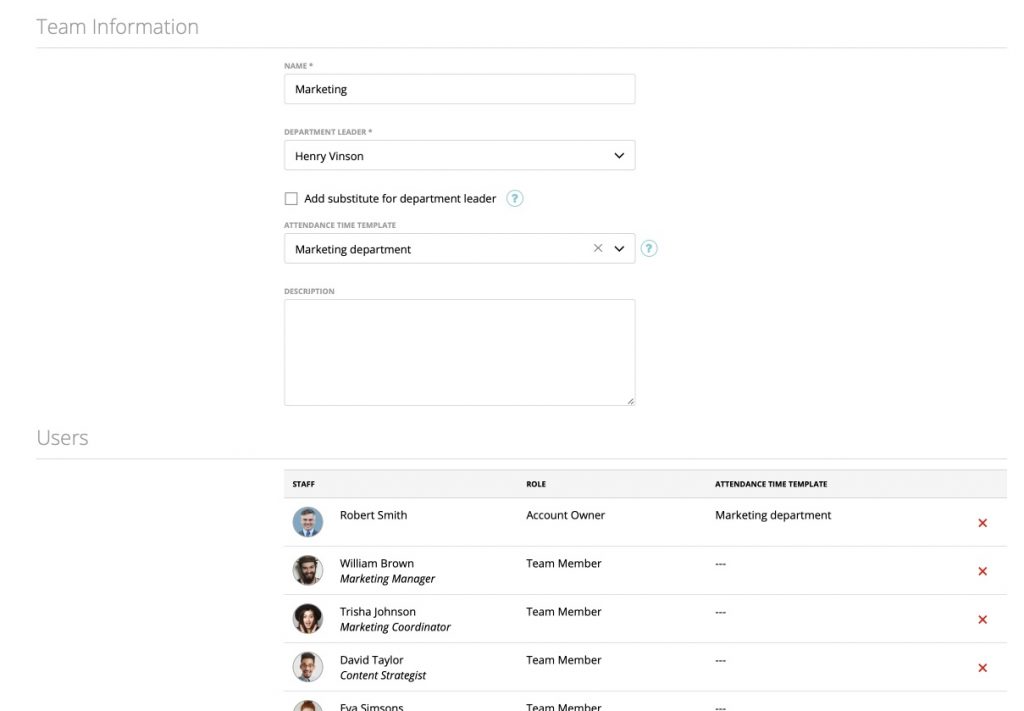The image size is (1024, 711).
Task: Clear the Marketing department template selection
Action: [x=597, y=248]
